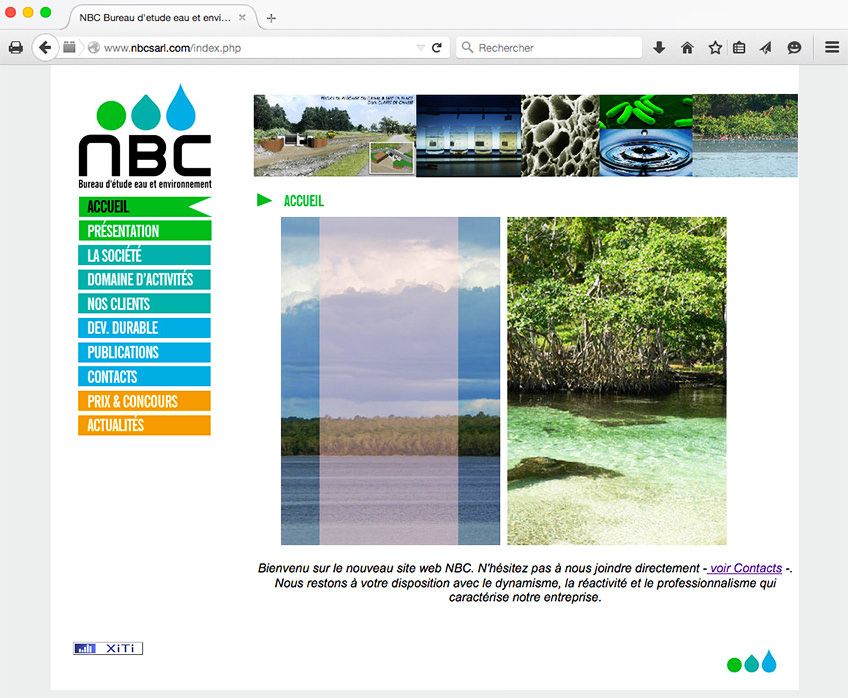The height and width of the screenshot is (698, 848).
Task: Reload the page with the refresh icon
Action: (437, 47)
